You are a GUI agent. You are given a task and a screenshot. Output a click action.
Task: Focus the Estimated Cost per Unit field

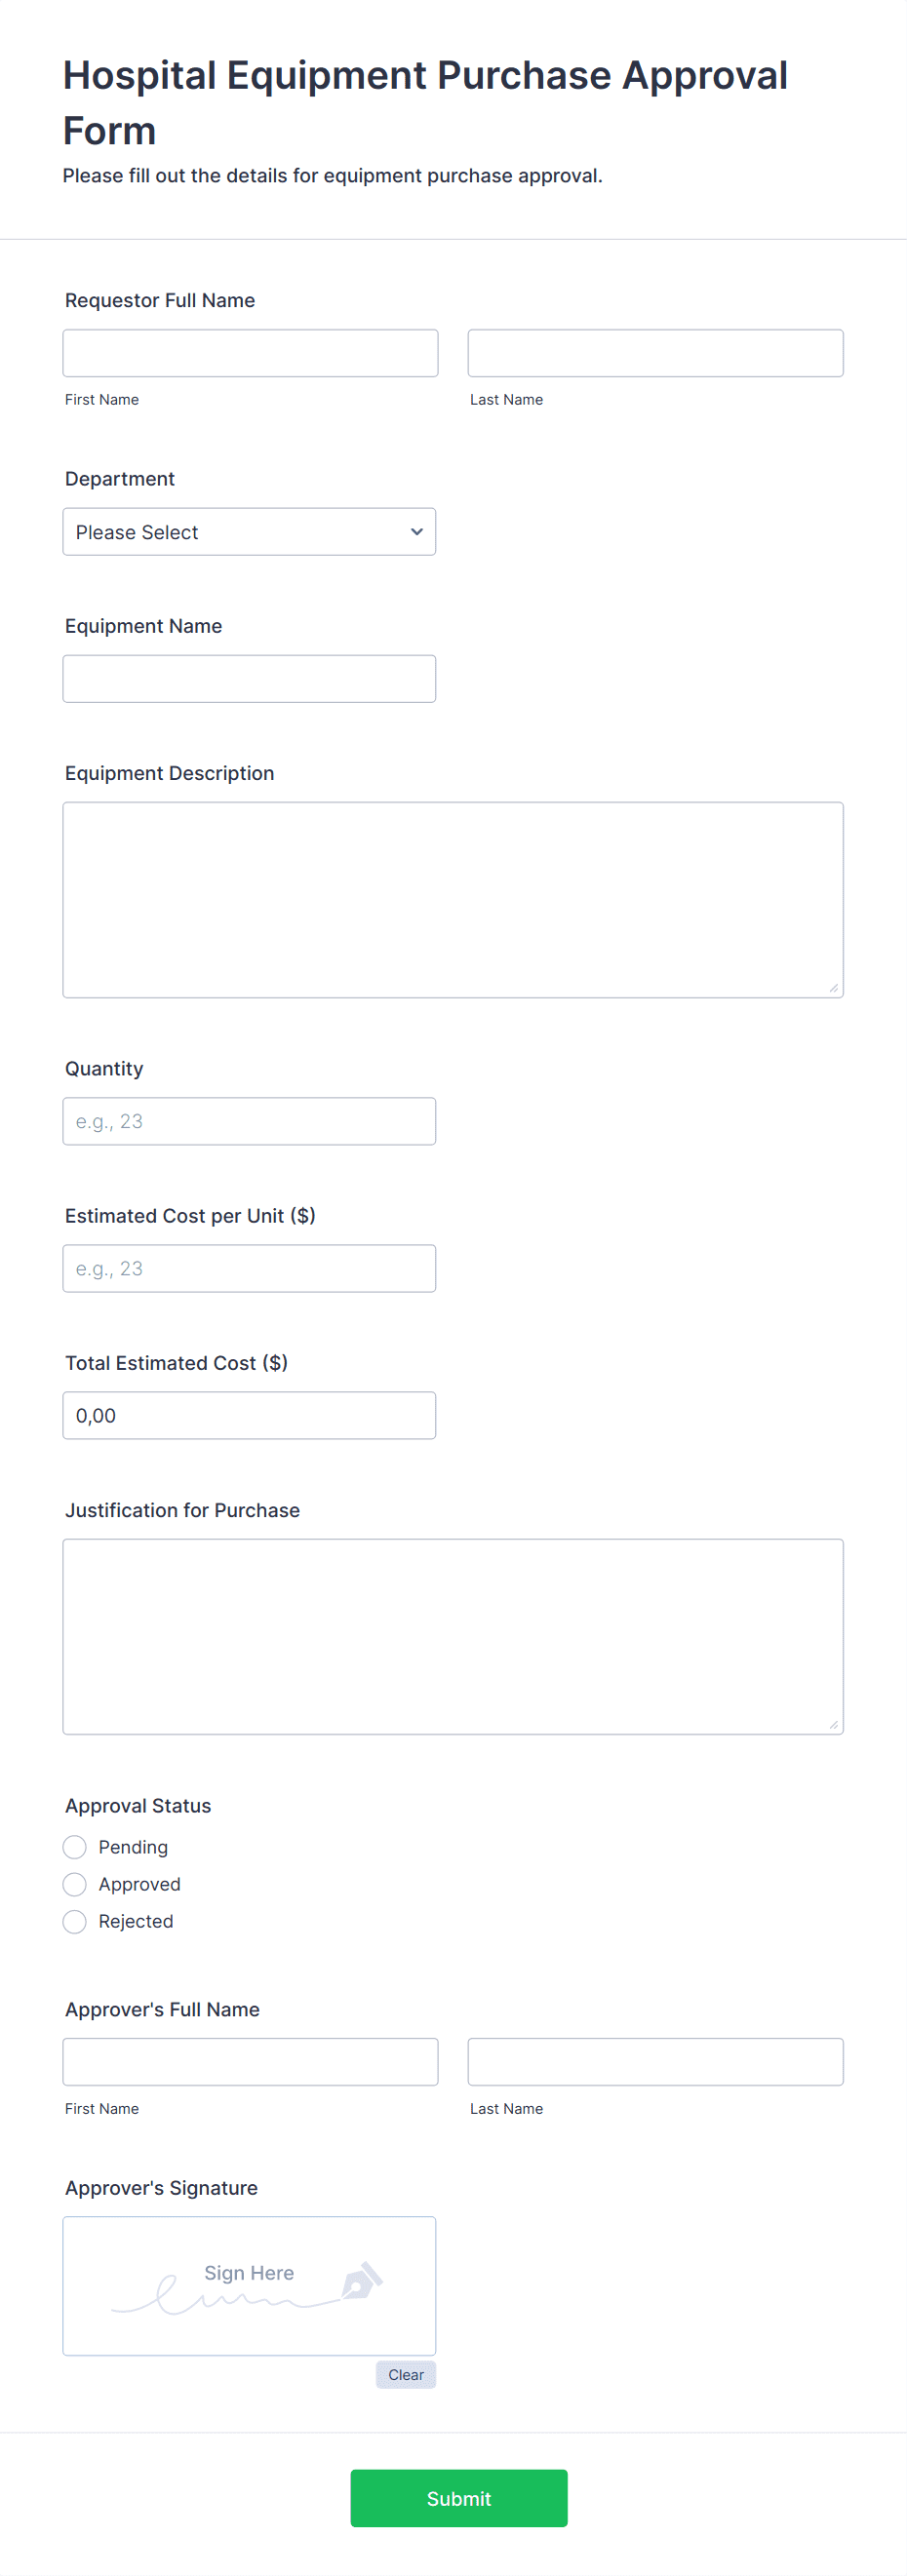coord(249,1268)
